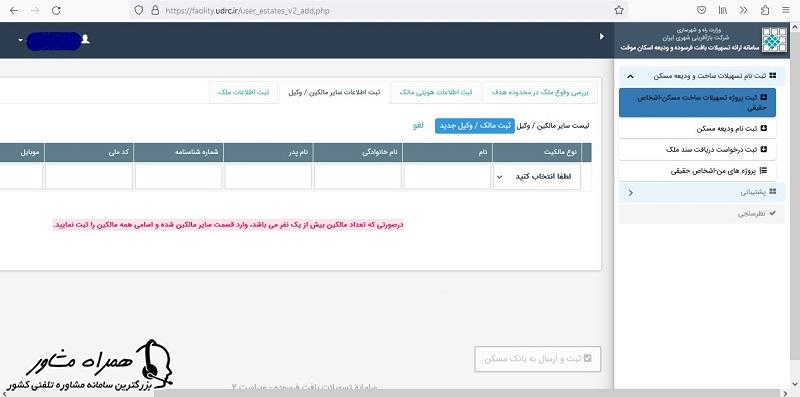Viewport: 800px width, 397px height.
Task: Click the کد ملی column header
Action: tap(89, 153)
